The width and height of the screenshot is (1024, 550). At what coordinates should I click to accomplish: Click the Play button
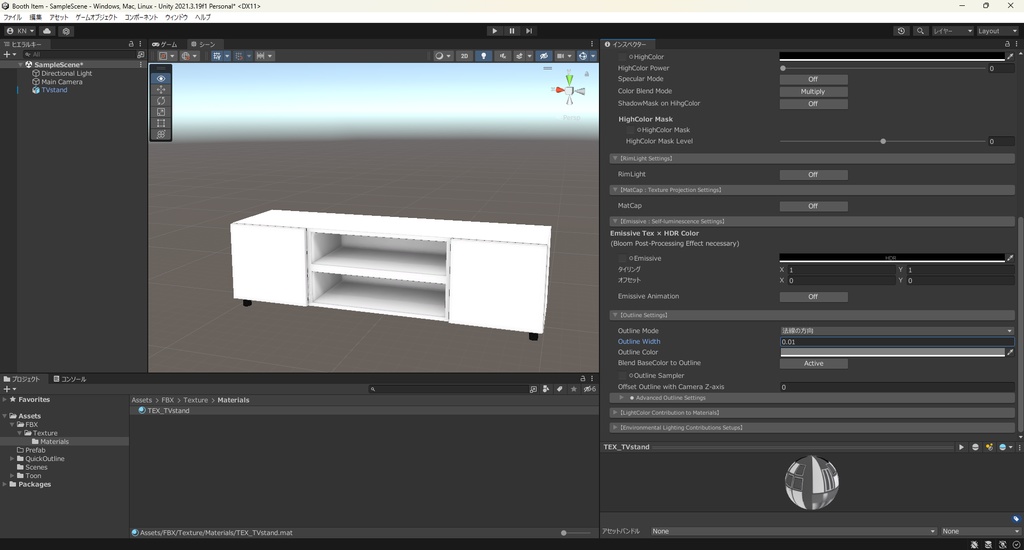(494, 31)
